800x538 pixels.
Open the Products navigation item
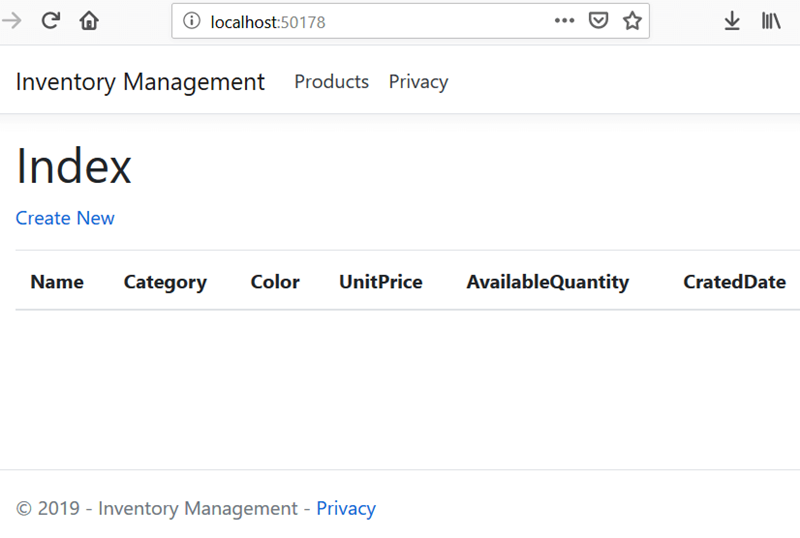coord(331,82)
